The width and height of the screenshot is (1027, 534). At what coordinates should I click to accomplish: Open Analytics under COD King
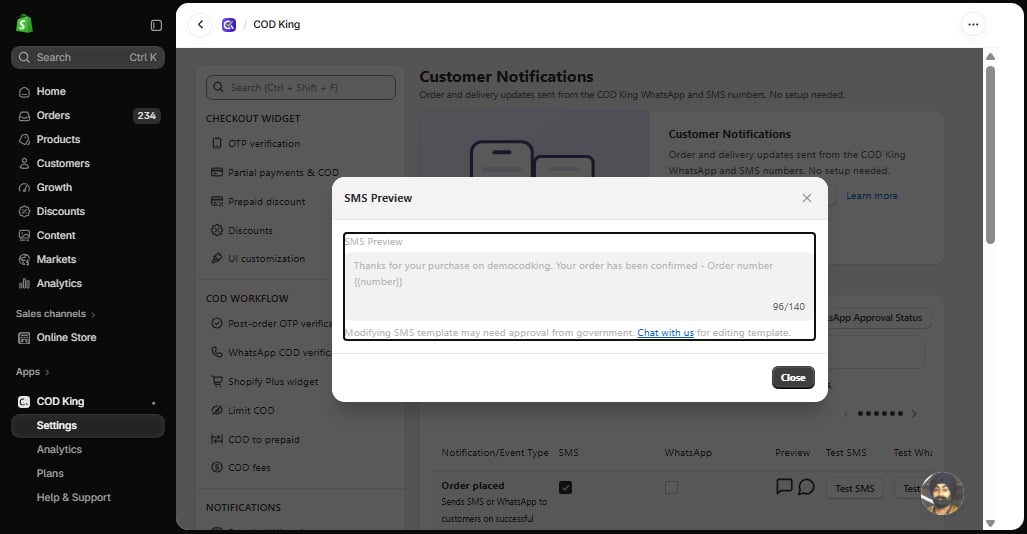click(59, 449)
